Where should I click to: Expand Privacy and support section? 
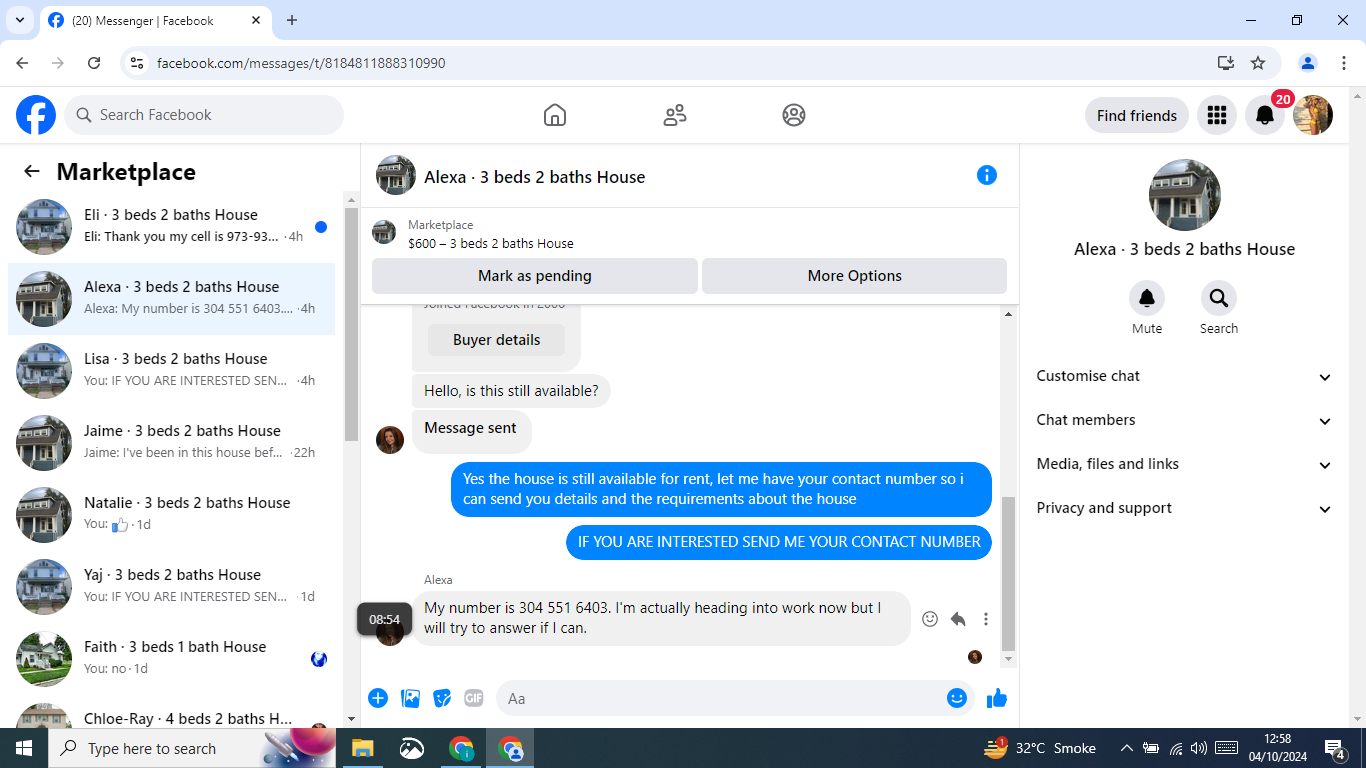coord(1184,508)
